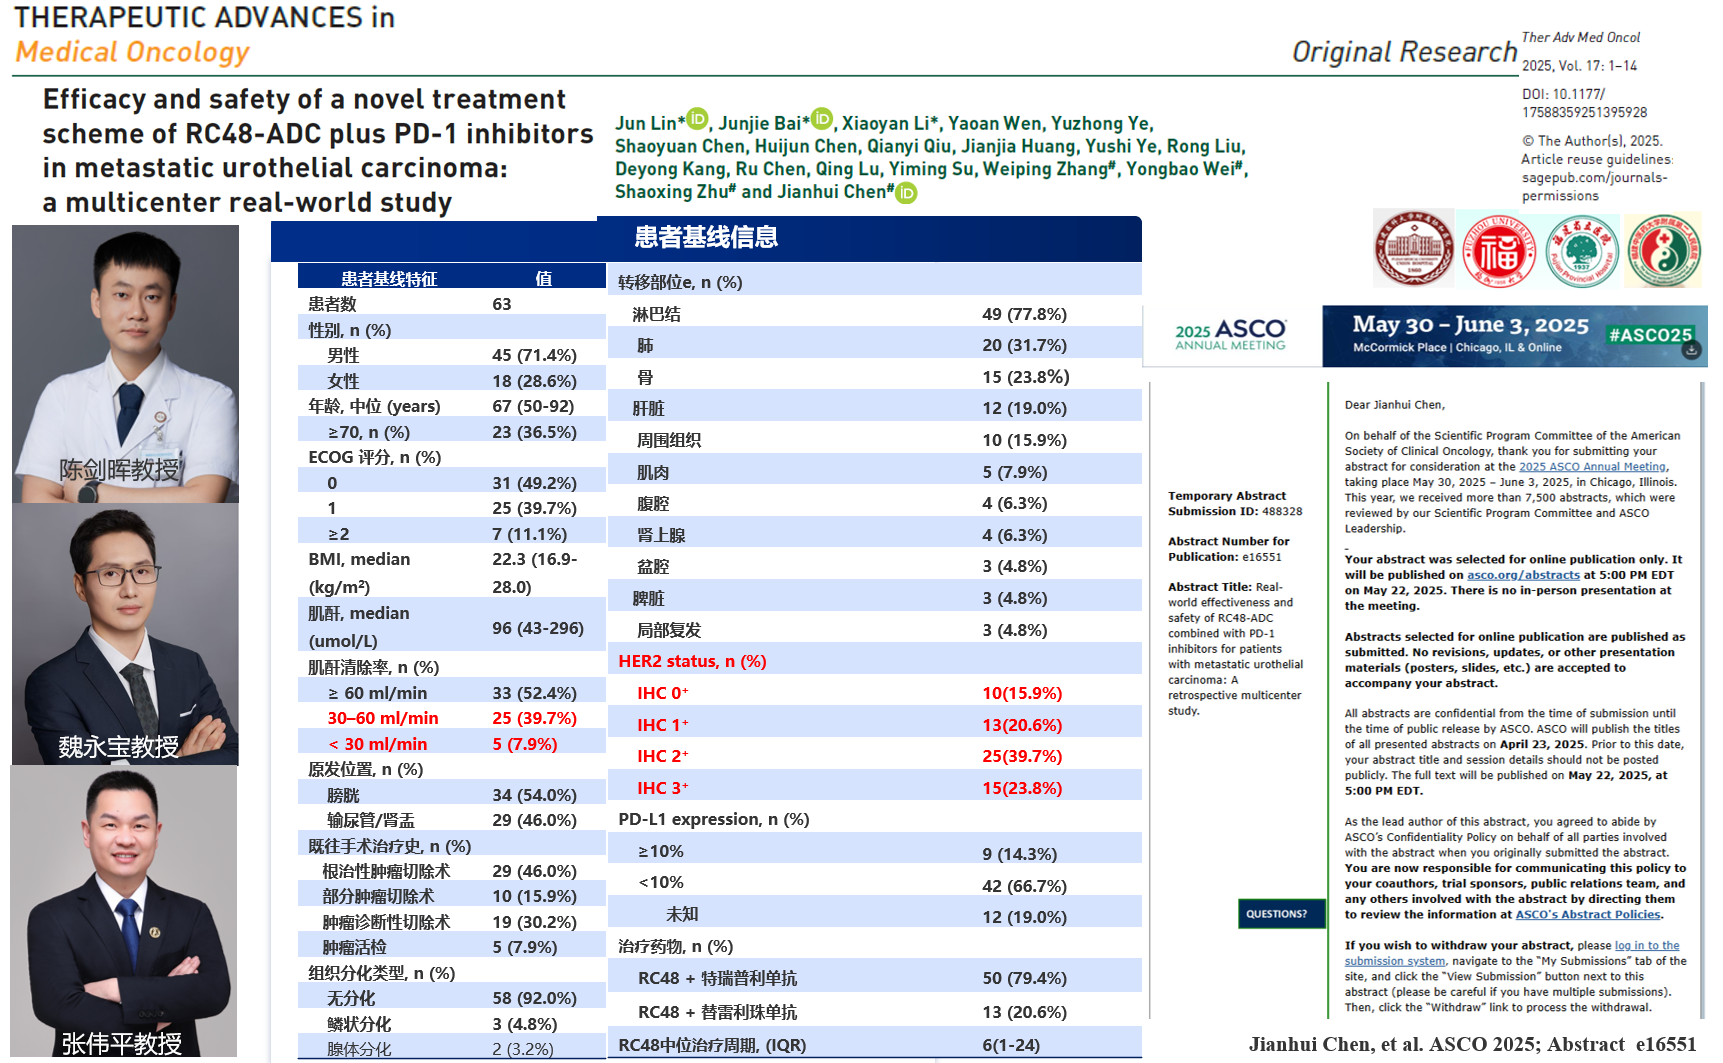Viewport: 1723px width, 1063px height.
Task: Open the 2025 ASCO Annual Meeting link
Action: [1592, 467]
